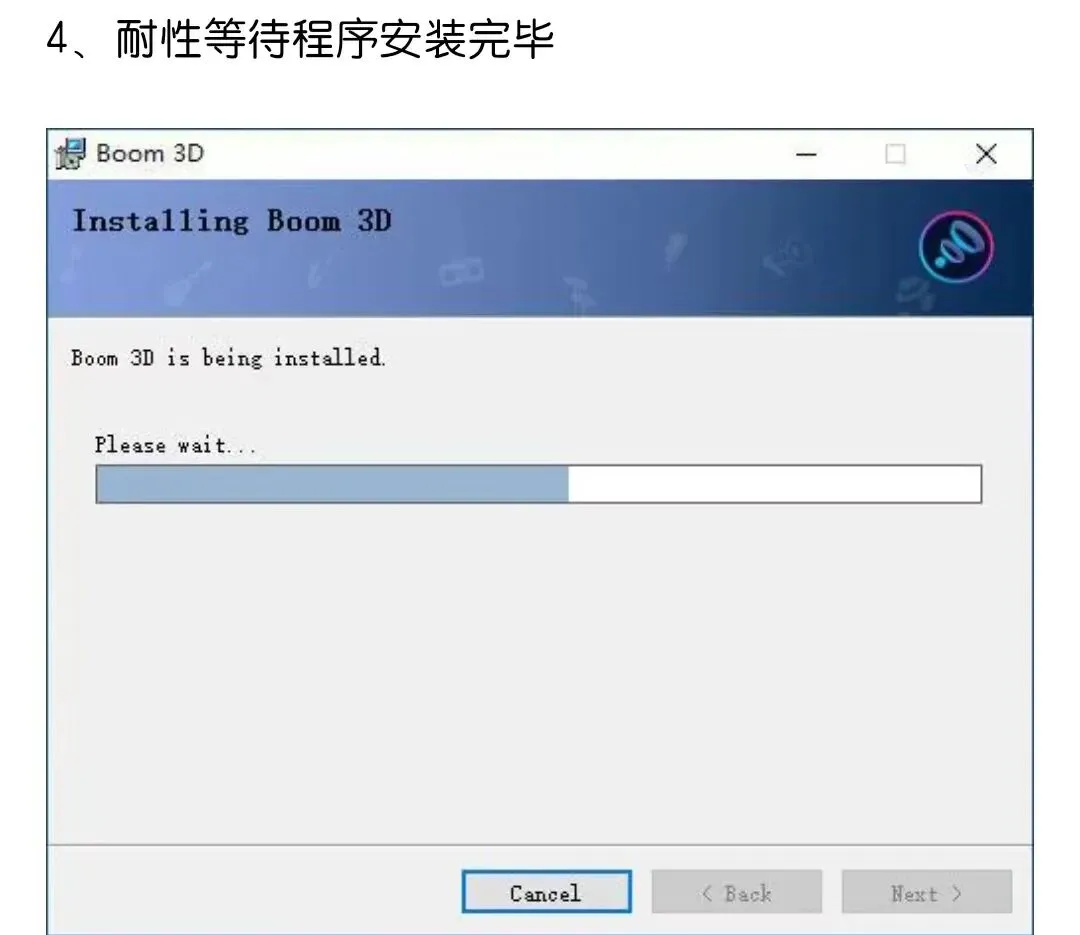This screenshot has height=935, width=1080.
Task: Click the greyed-out Back button
Action: pyautogui.click(x=736, y=892)
